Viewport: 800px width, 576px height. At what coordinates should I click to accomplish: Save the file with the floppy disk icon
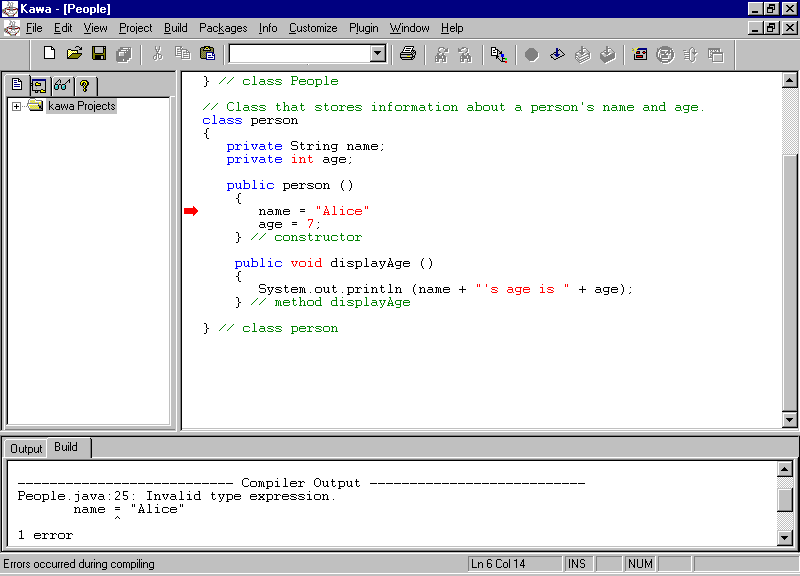point(99,54)
